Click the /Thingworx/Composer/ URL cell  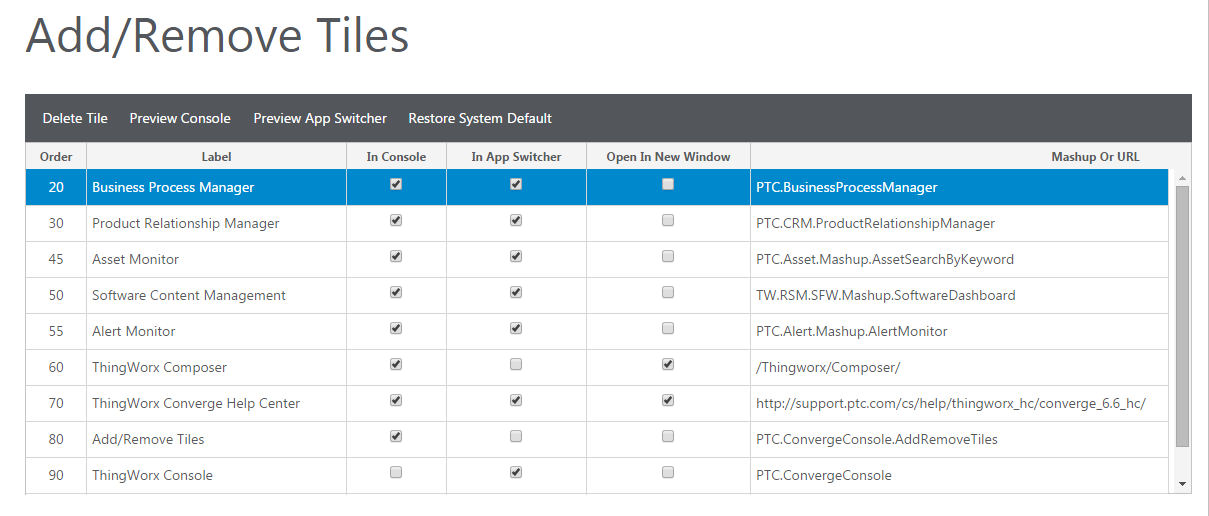click(x=960, y=367)
